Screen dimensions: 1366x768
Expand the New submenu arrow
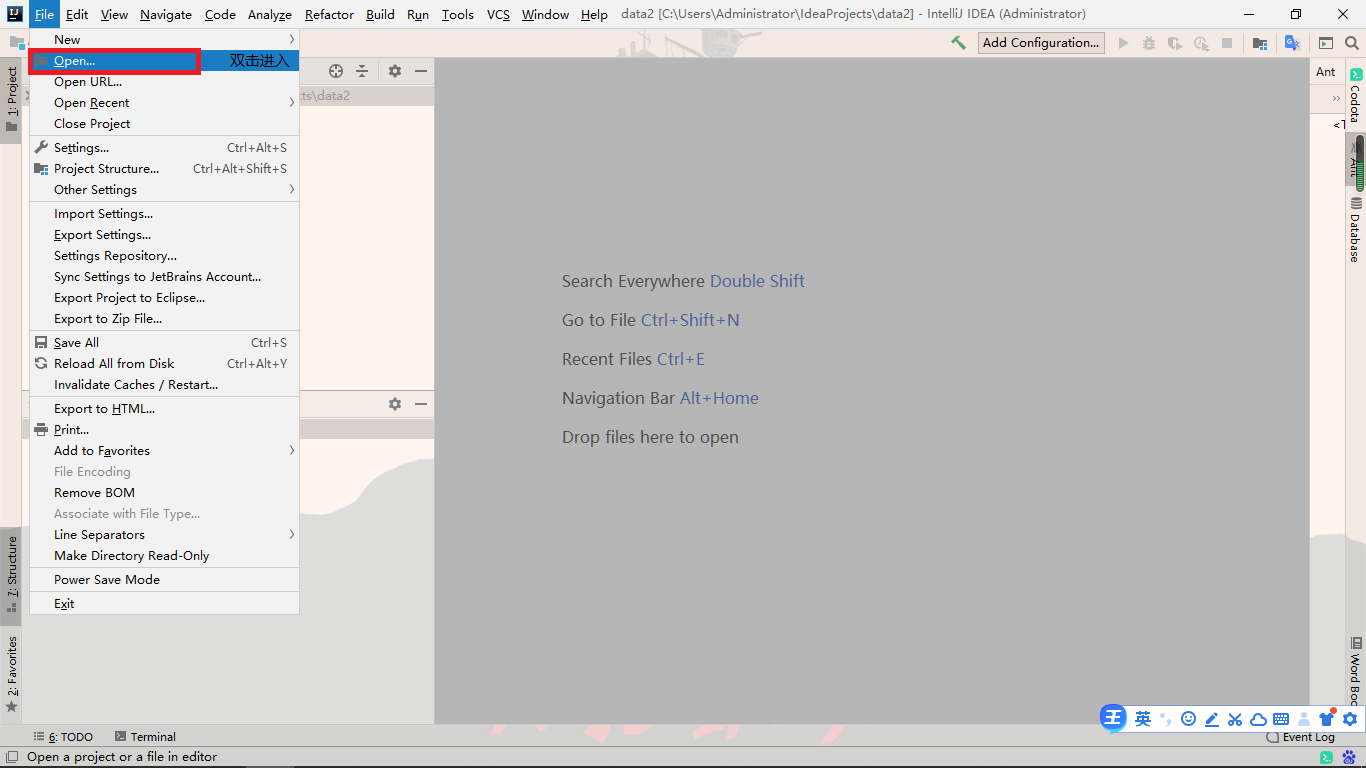[292, 39]
